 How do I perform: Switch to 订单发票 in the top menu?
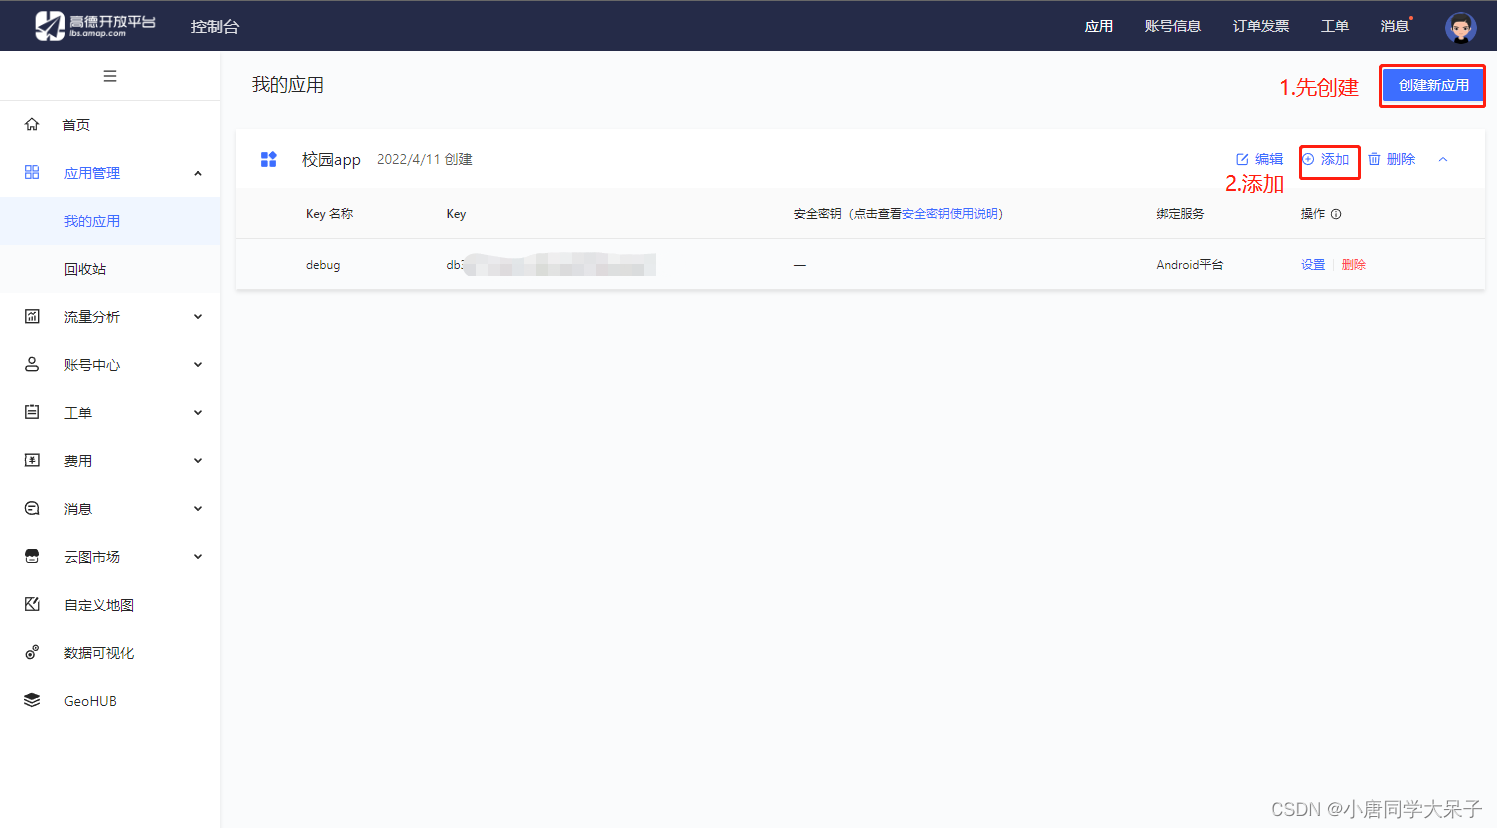tap(1259, 26)
